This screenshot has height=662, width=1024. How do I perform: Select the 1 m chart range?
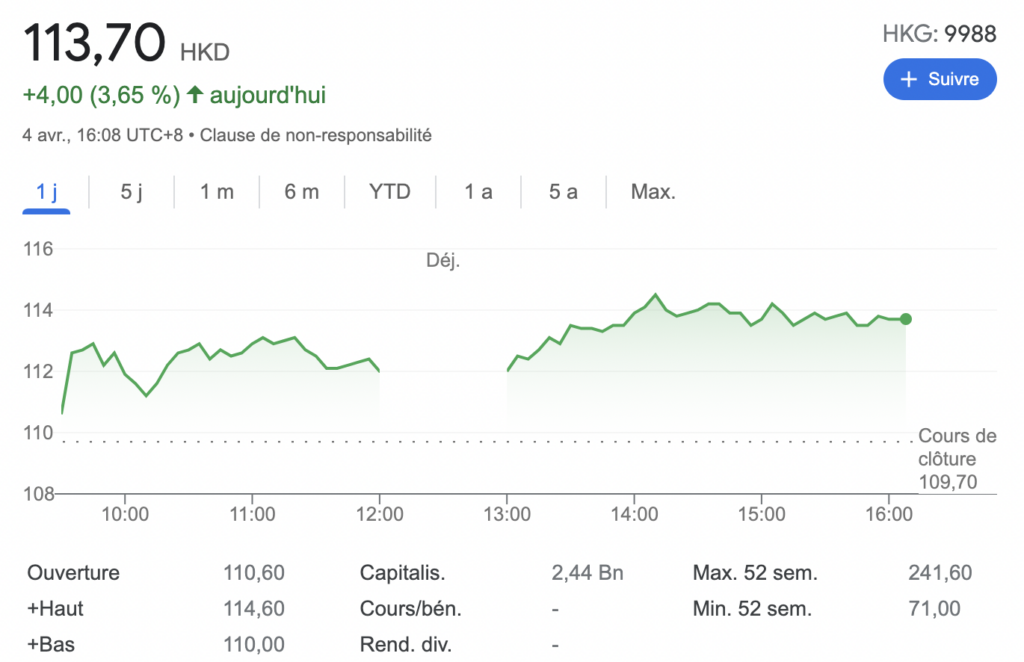[216, 191]
